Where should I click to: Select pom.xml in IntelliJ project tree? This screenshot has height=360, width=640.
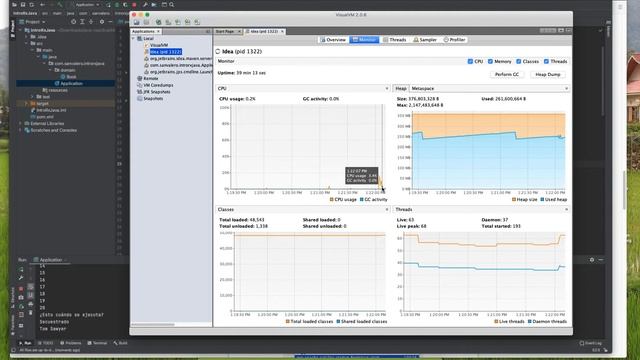point(42,117)
